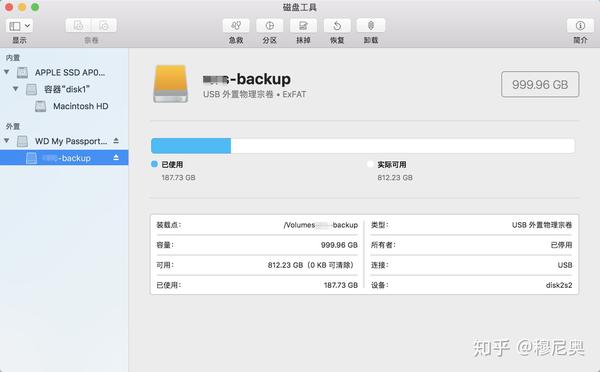
Task: Click the 设备 disk2s2 value
Action: 559,285
